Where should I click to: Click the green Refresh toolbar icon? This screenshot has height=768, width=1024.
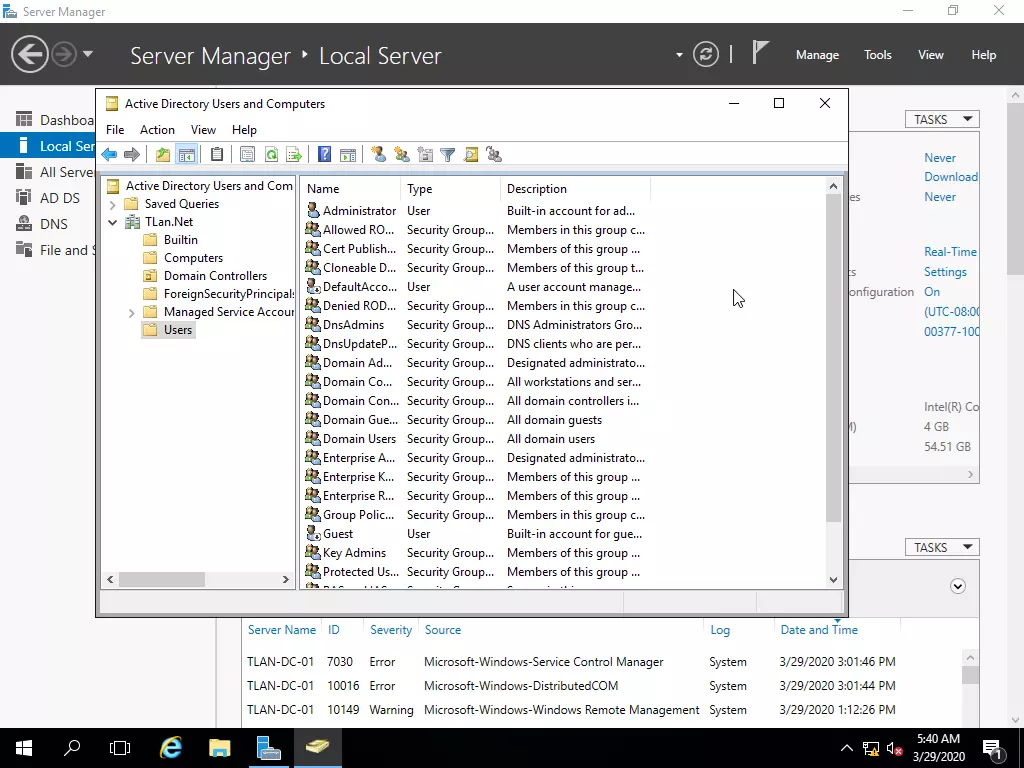tap(271, 155)
